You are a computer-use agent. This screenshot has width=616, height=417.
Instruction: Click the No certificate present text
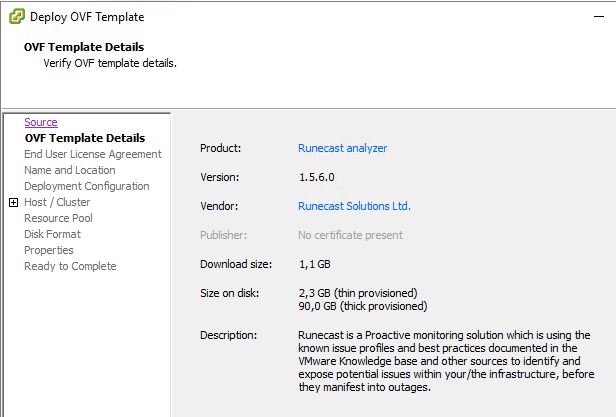click(350, 235)
